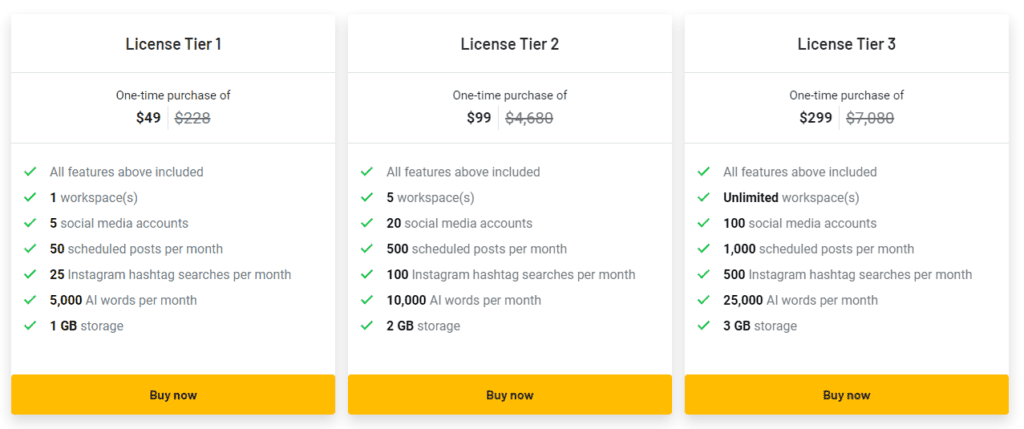Viewport: 1024px width, 429px height.
Task: Select the License Tier 1 heading
Action: click(x=173, y=44)
